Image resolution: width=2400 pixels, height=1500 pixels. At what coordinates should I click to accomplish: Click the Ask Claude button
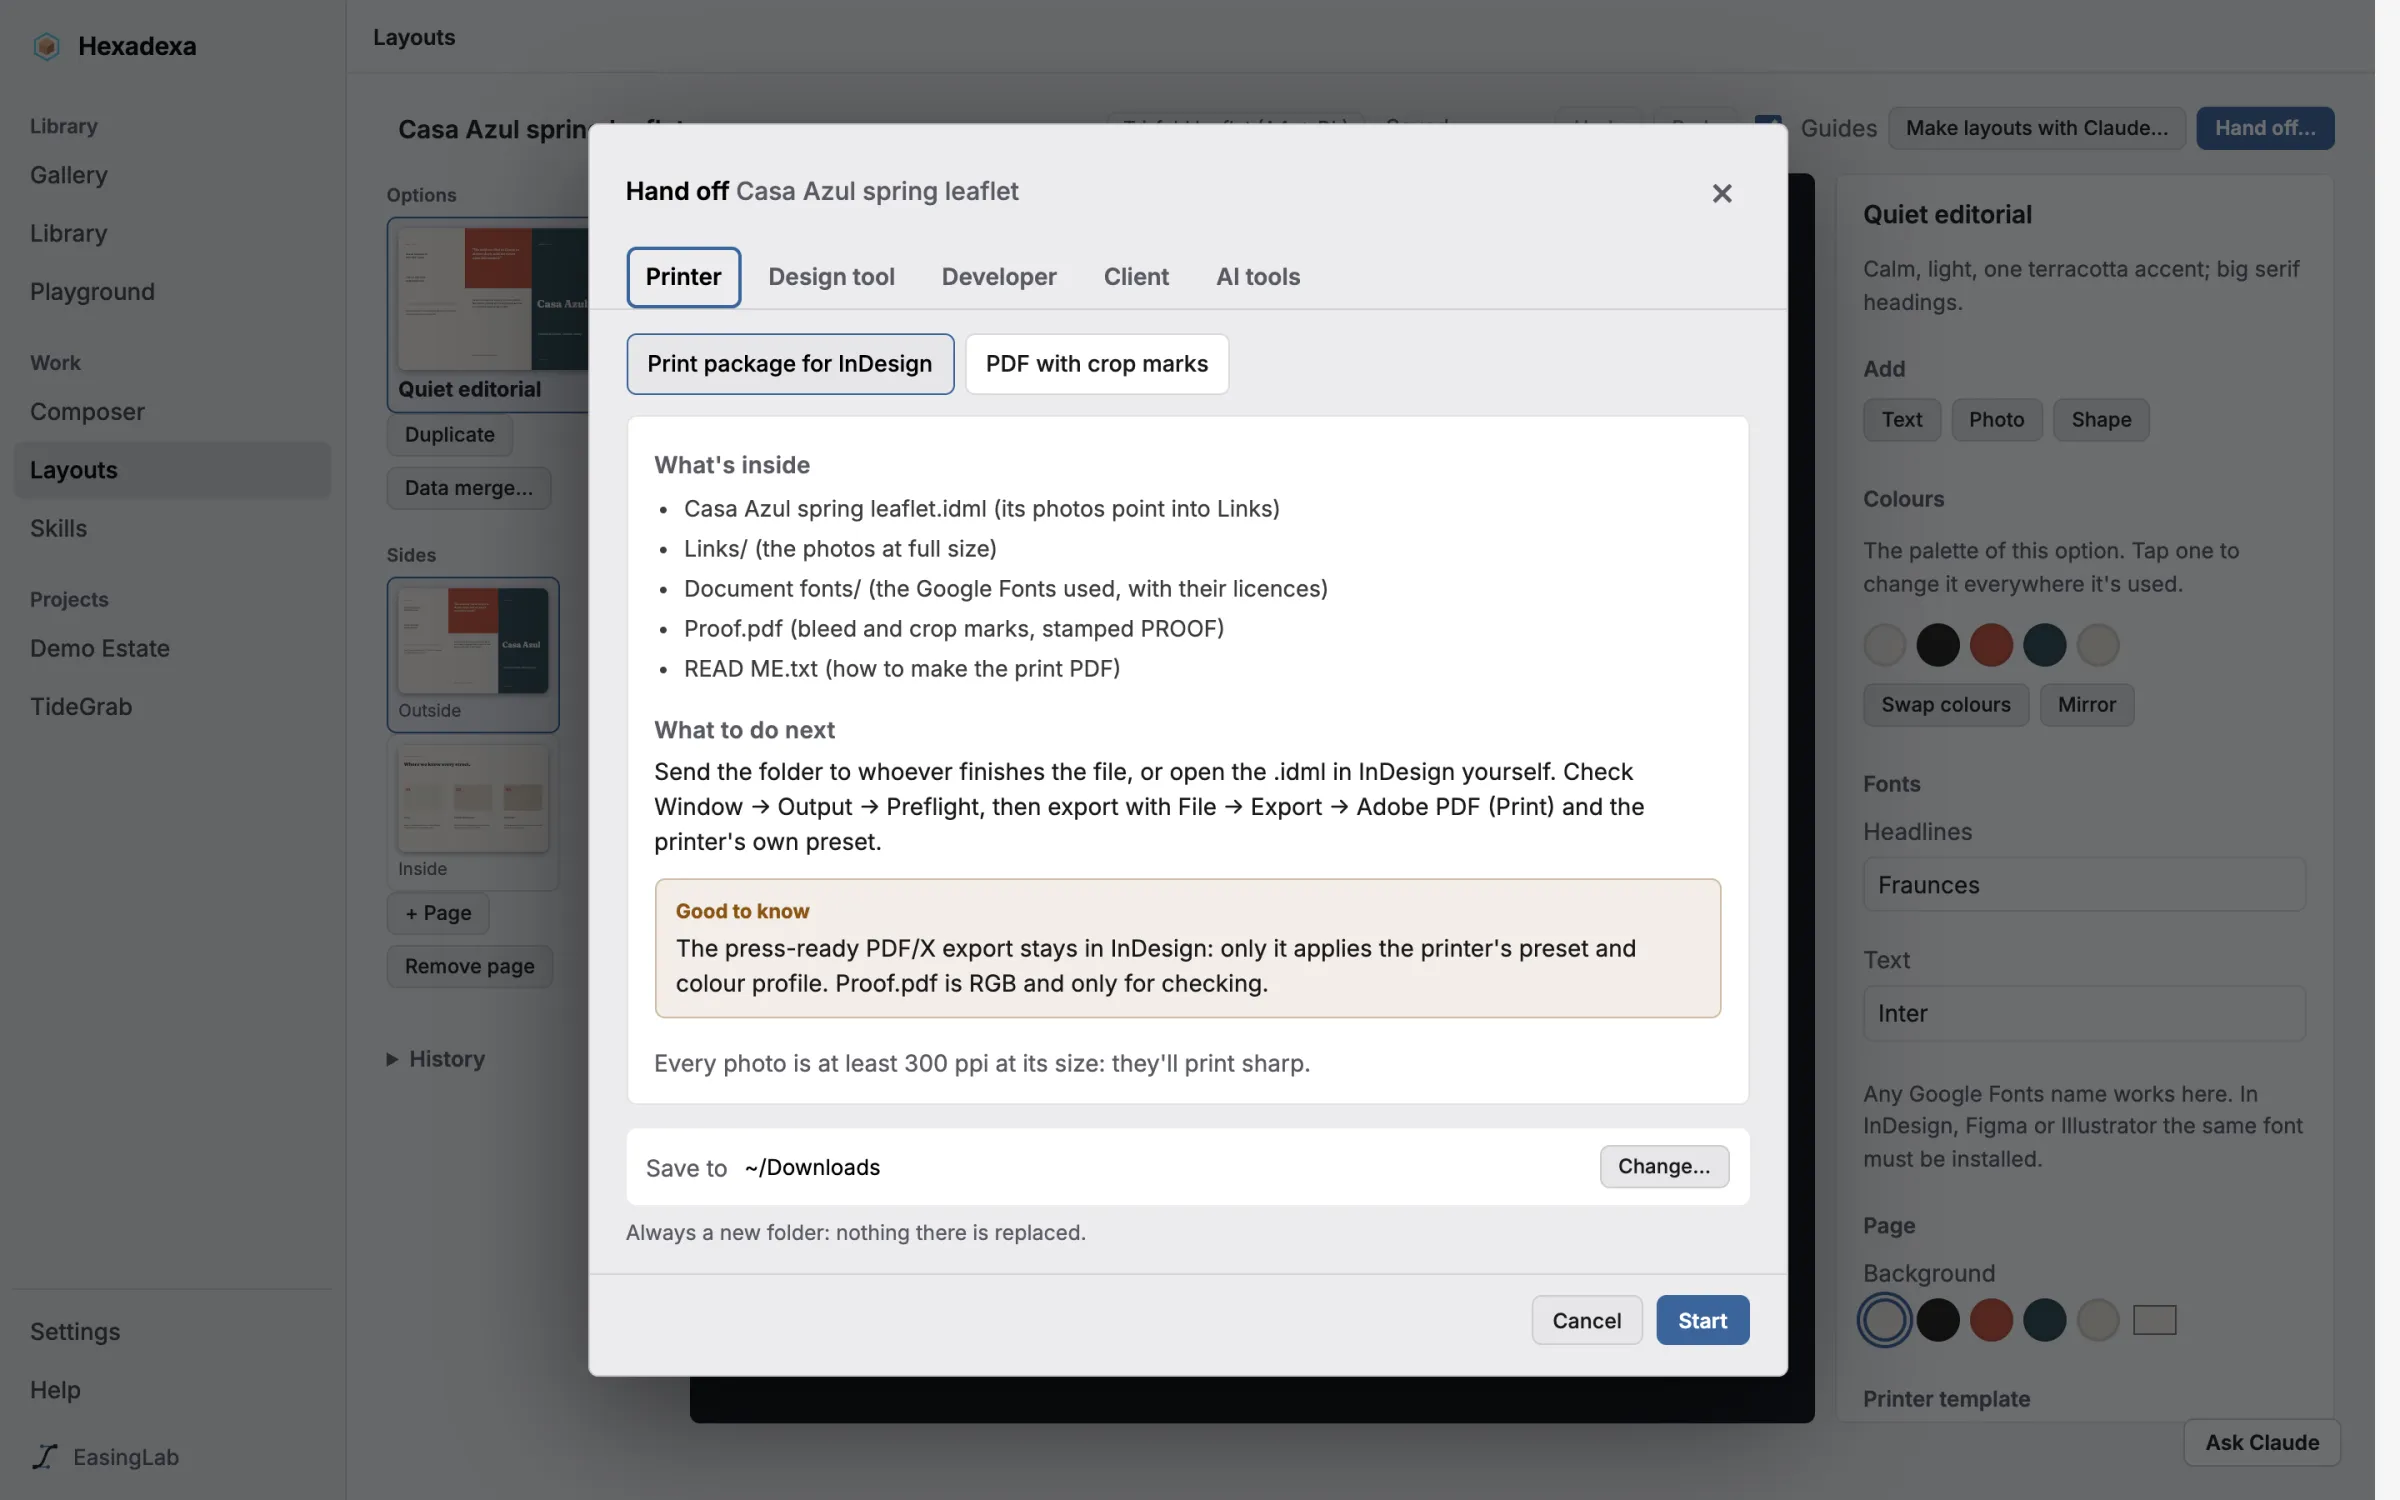point(2261,1442)
